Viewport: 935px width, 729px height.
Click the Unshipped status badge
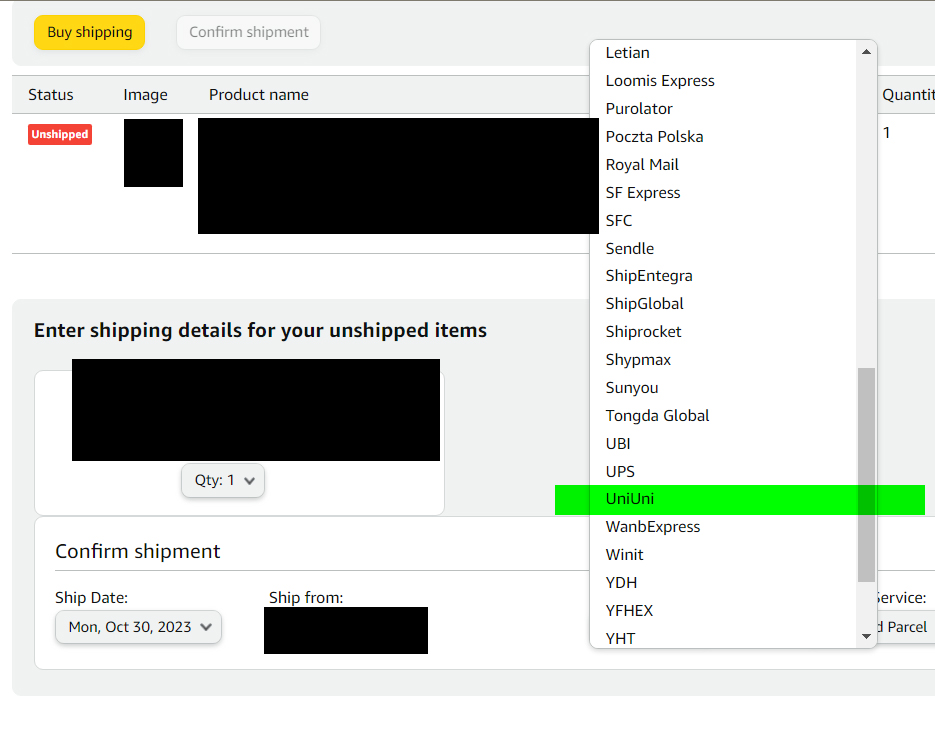pyautogui.click(x=60, y=135)
